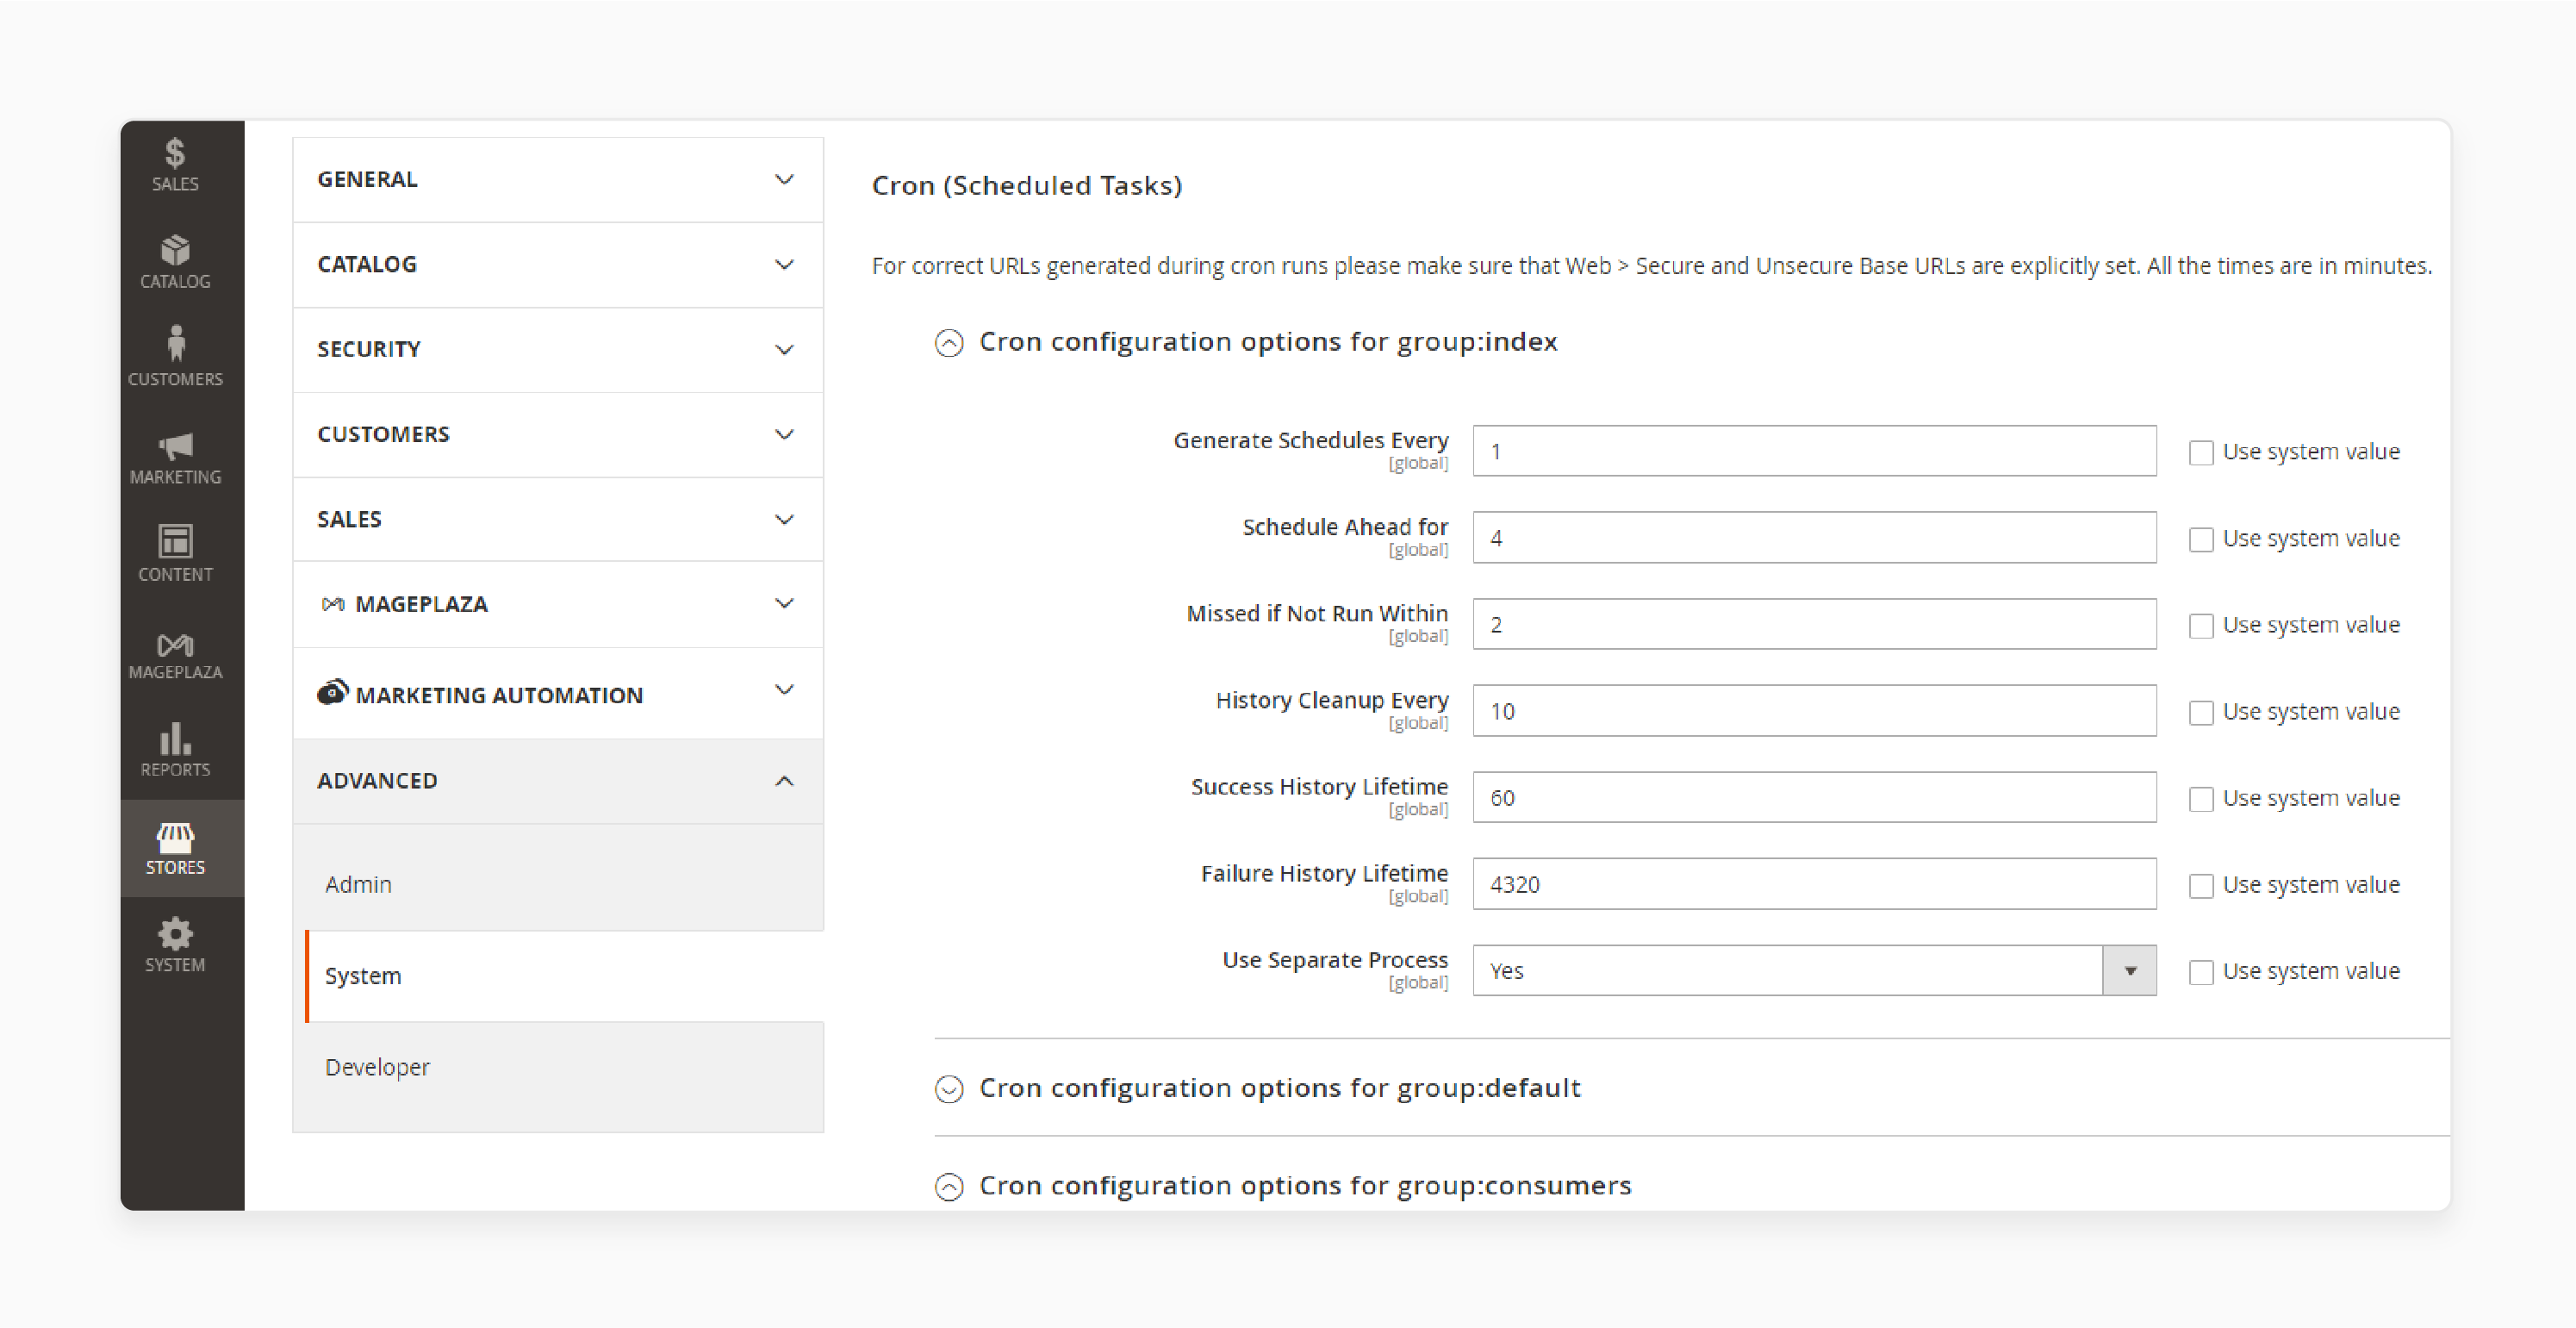2576x1328 pixels.
Task: Check Use system value for Success History Lifetime
Action: pyautogui.click(x=2201, y=800)
